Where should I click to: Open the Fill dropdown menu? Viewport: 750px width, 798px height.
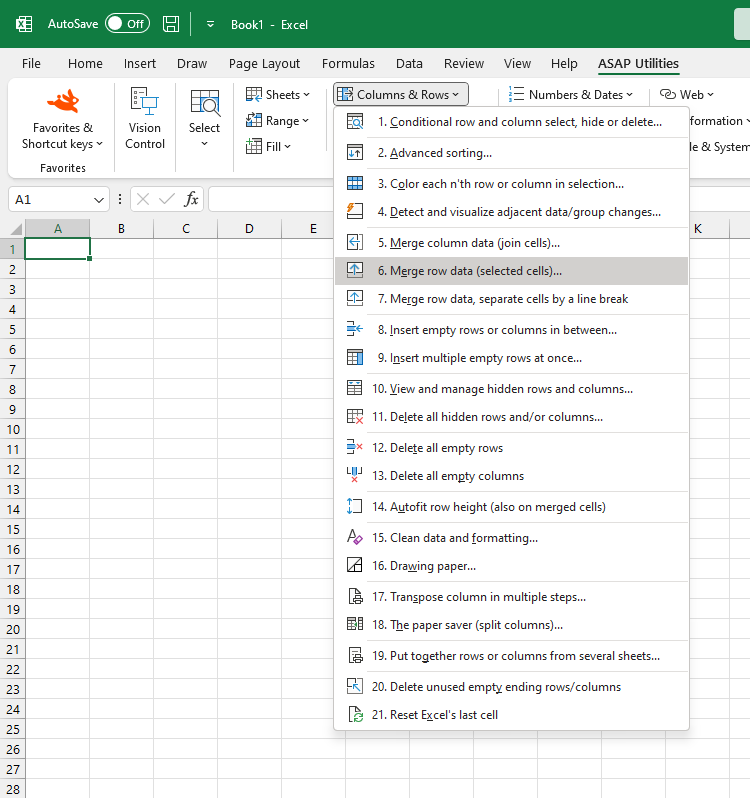[269, 147]
